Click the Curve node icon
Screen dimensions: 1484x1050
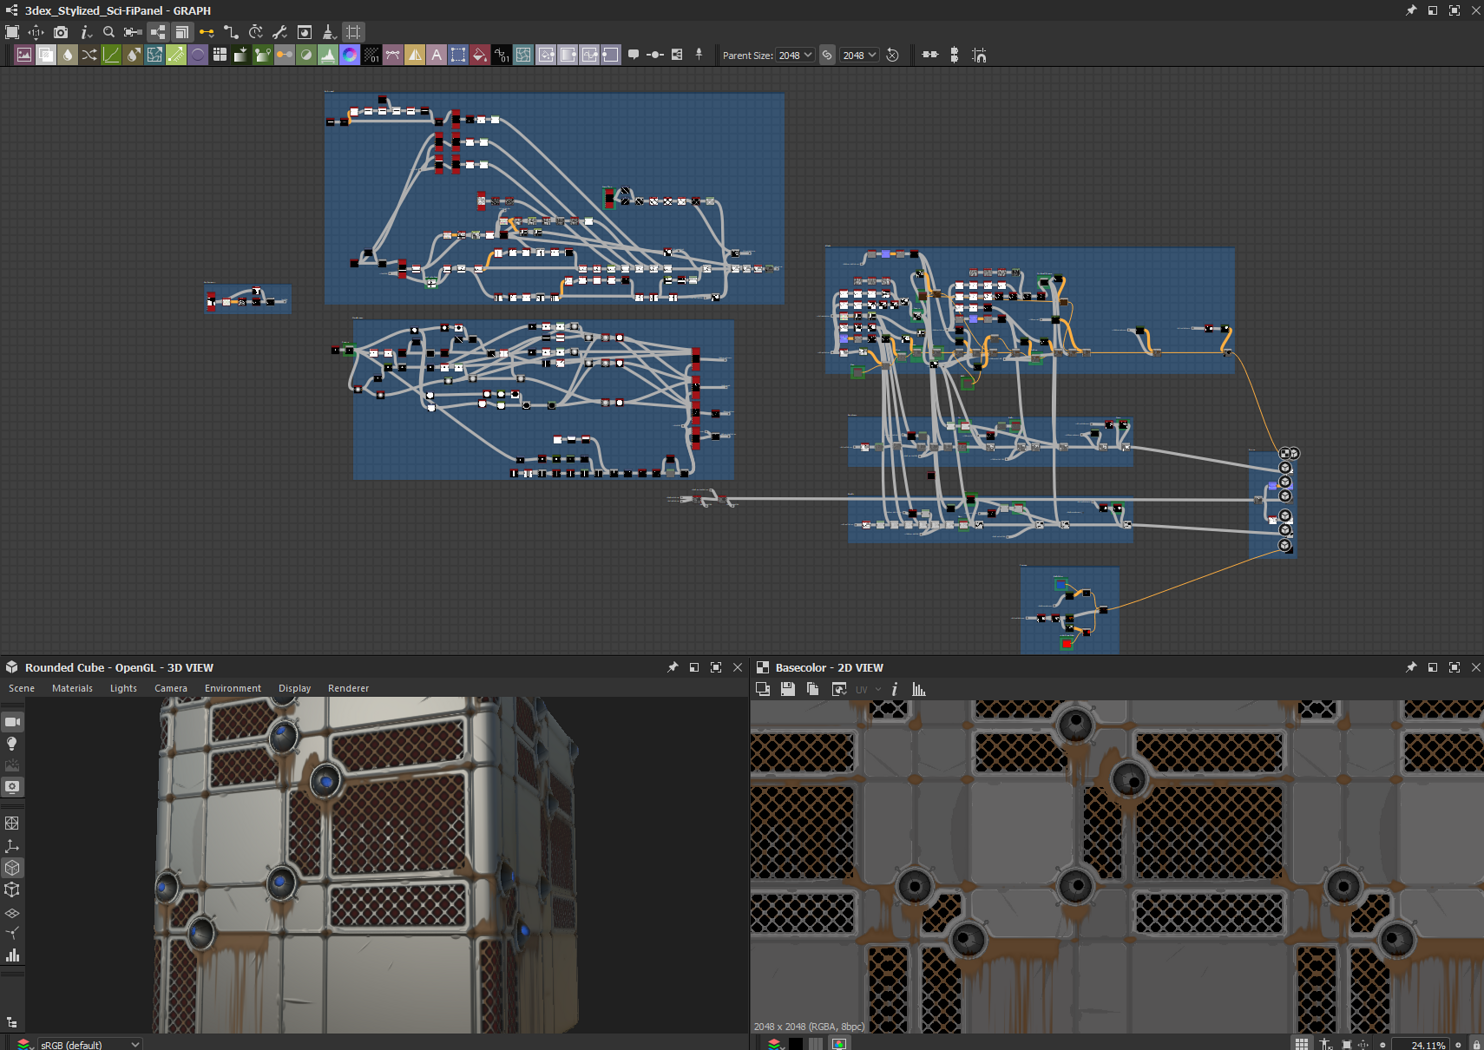pos(111,55)
